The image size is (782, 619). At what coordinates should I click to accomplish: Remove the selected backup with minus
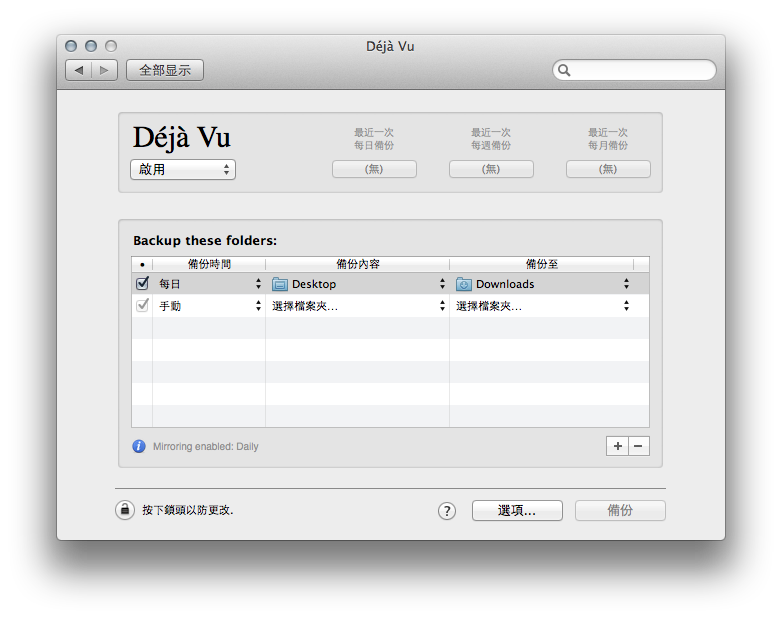click(638, 446)
